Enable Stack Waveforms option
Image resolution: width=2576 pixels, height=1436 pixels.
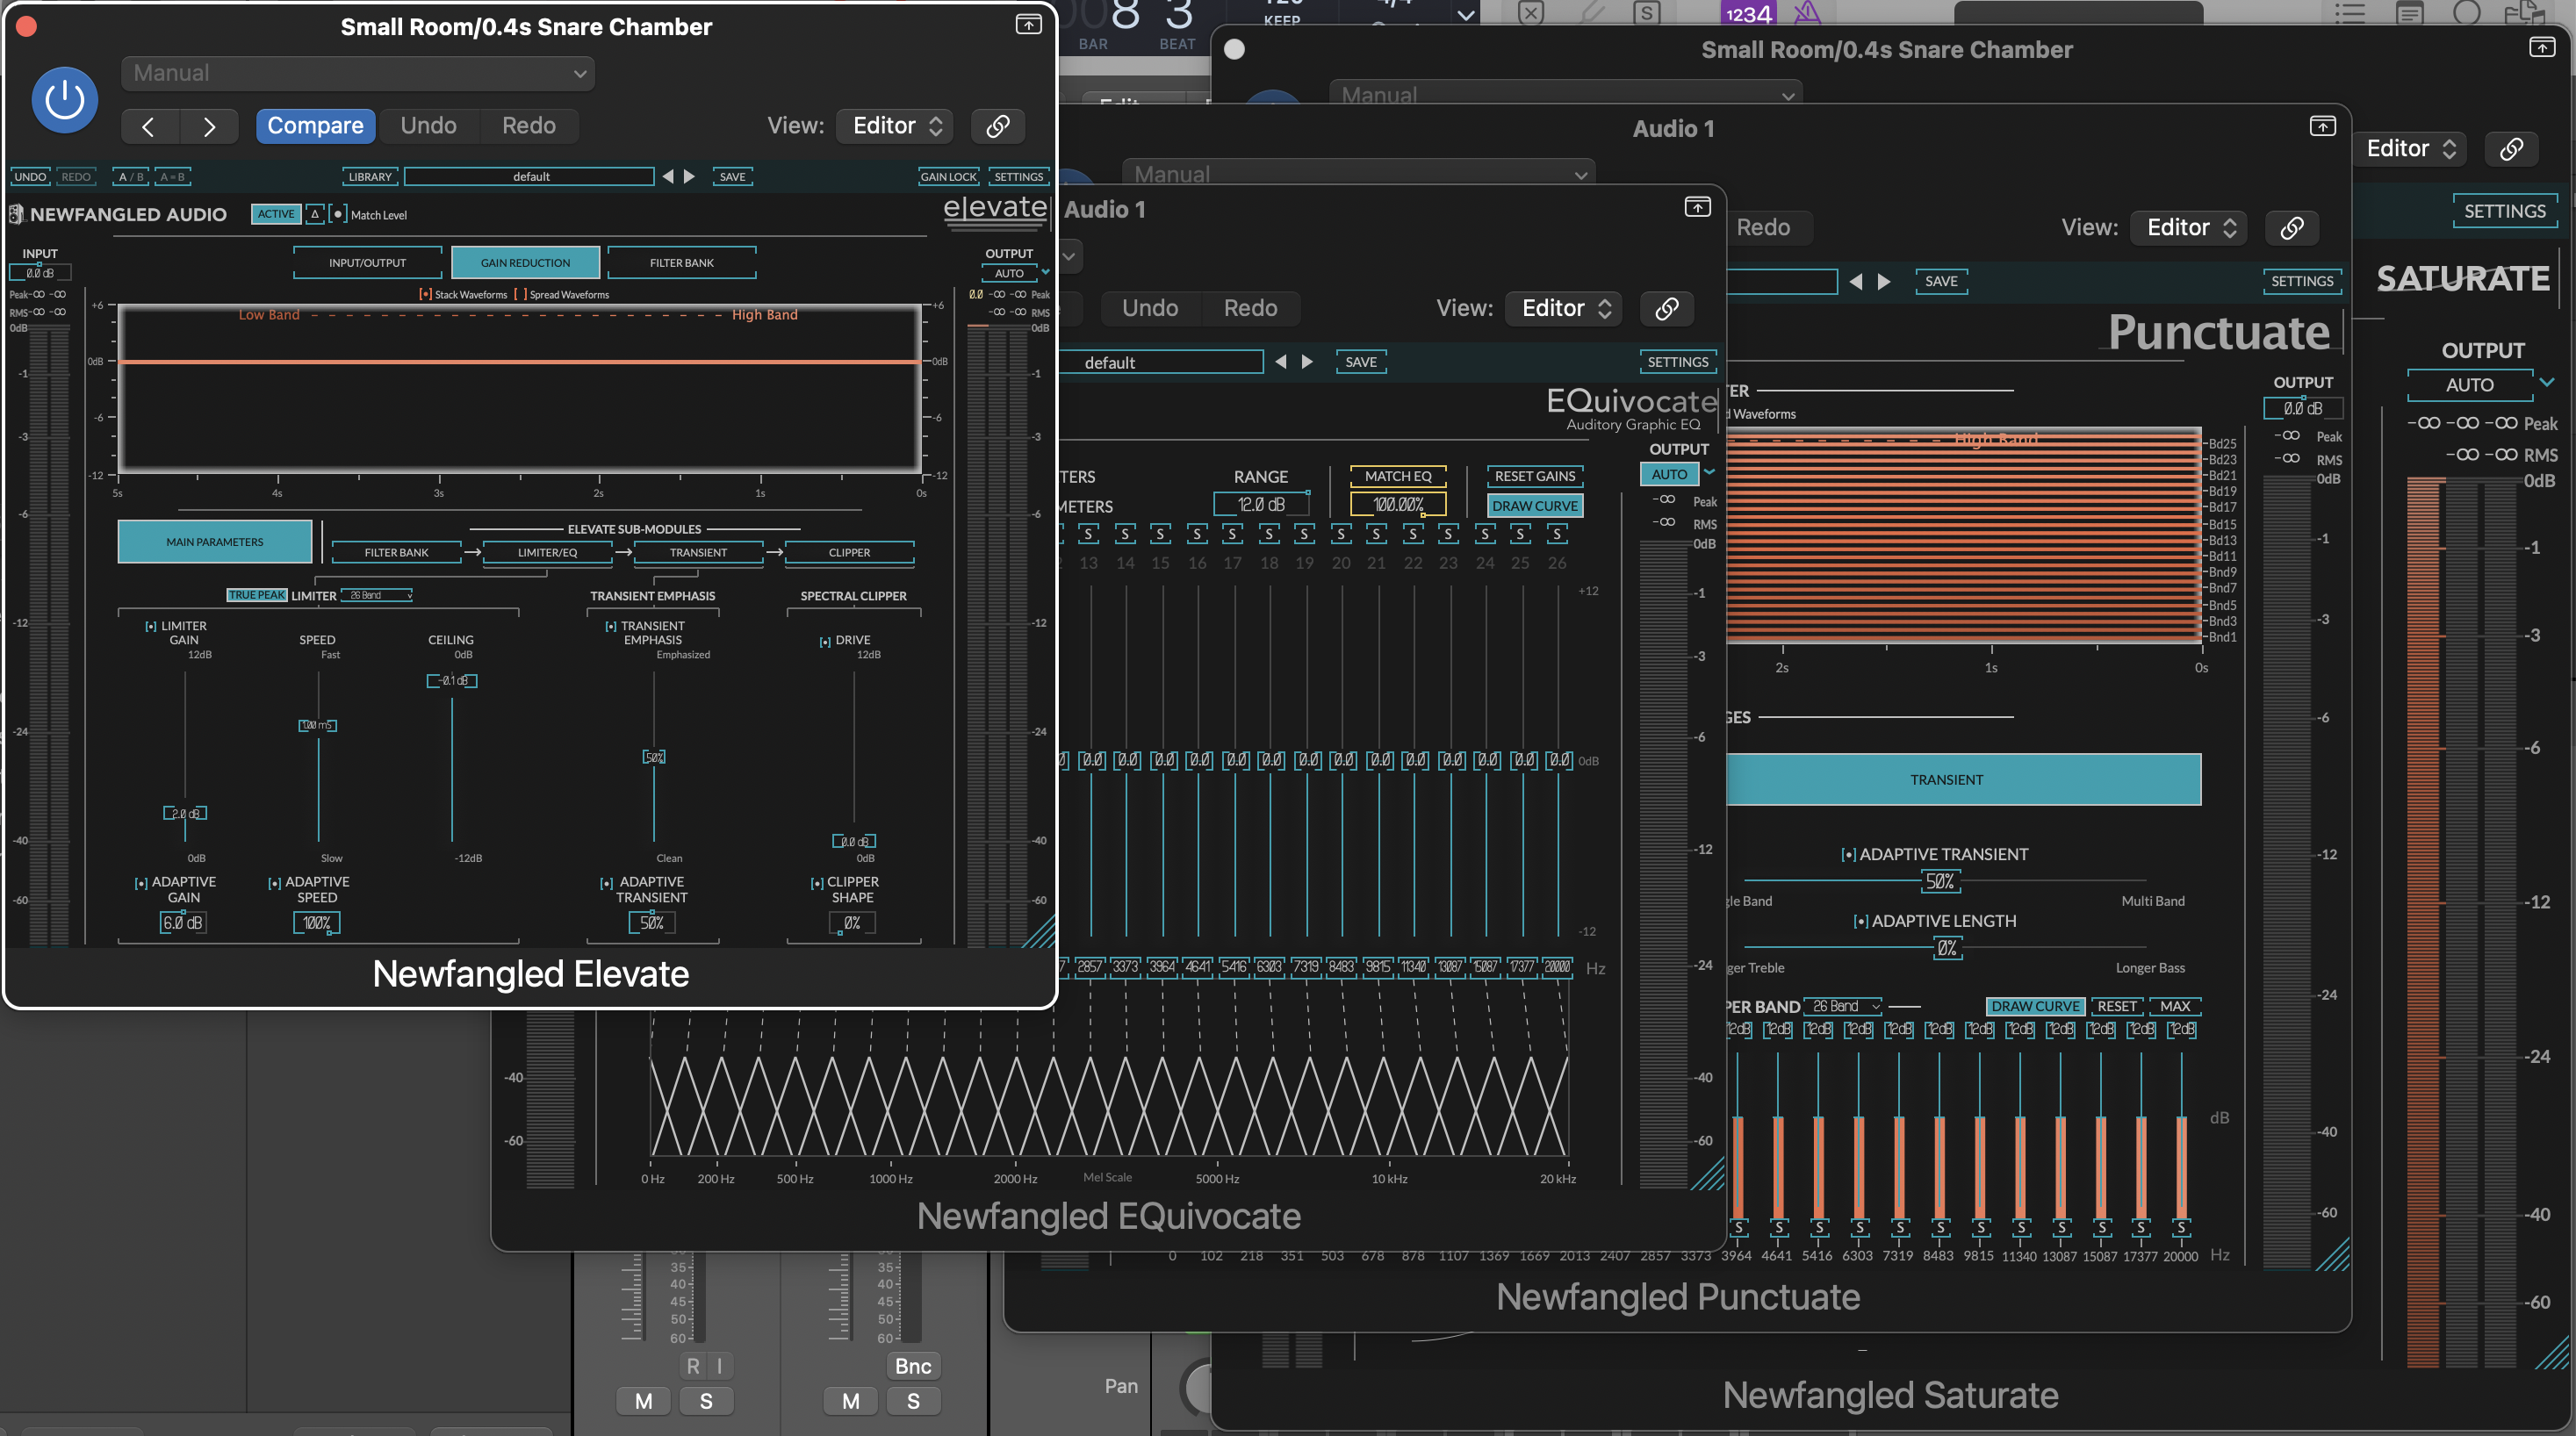pos(425,294)
